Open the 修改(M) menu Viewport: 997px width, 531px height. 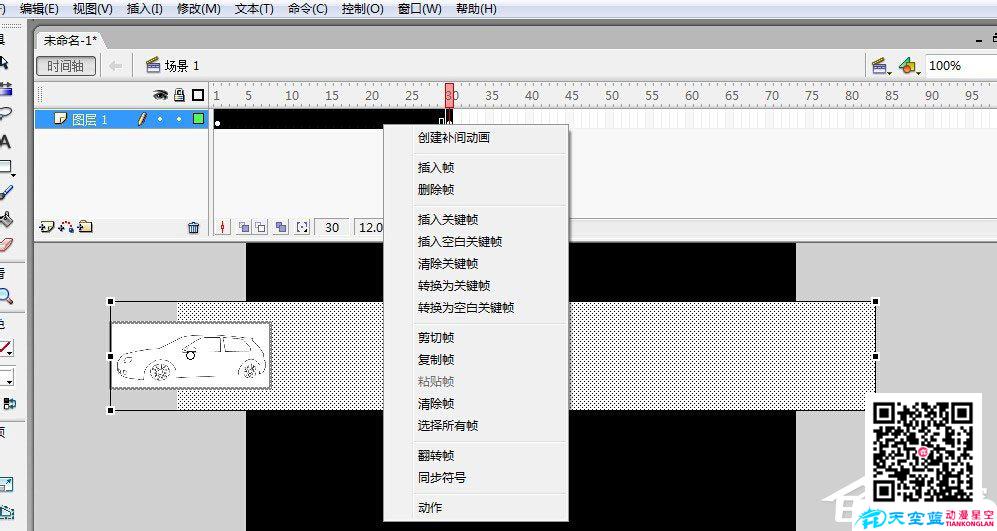pyautogui.click(x=199, y=9)
